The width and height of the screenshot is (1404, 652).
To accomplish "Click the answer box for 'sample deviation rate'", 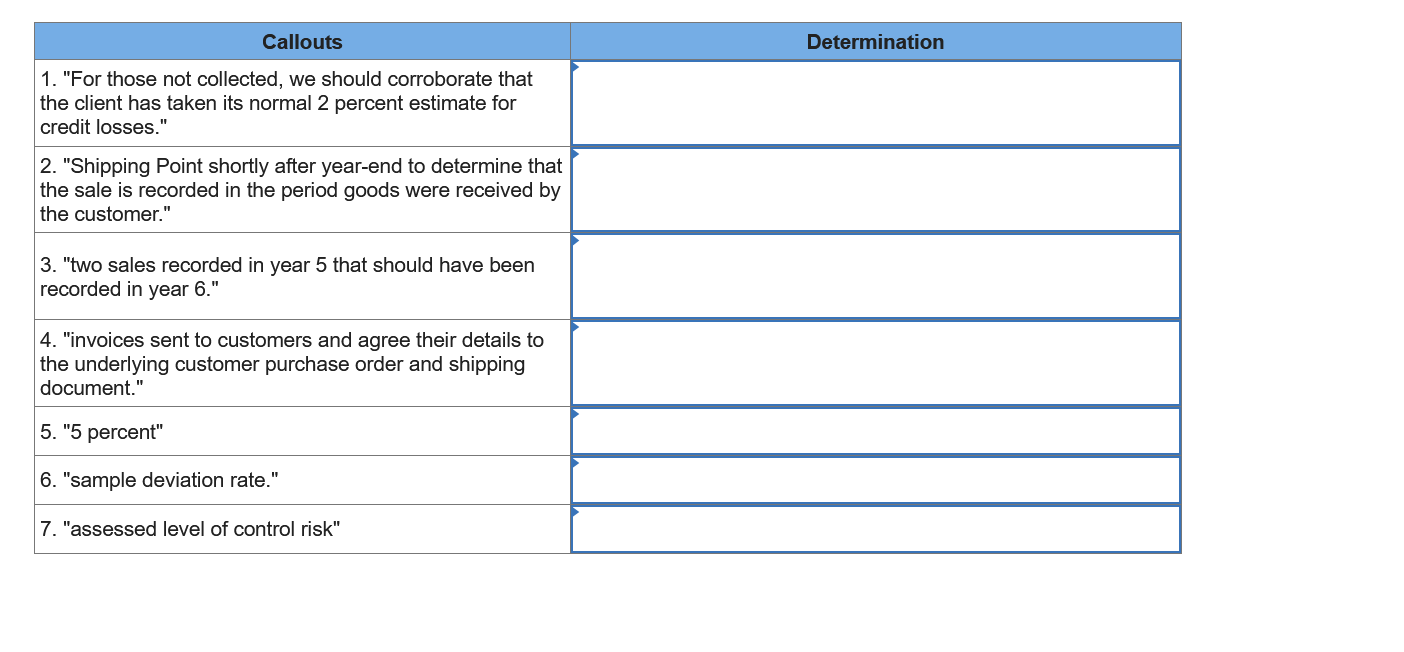I will pyautogui.click(x=875, y=479).
